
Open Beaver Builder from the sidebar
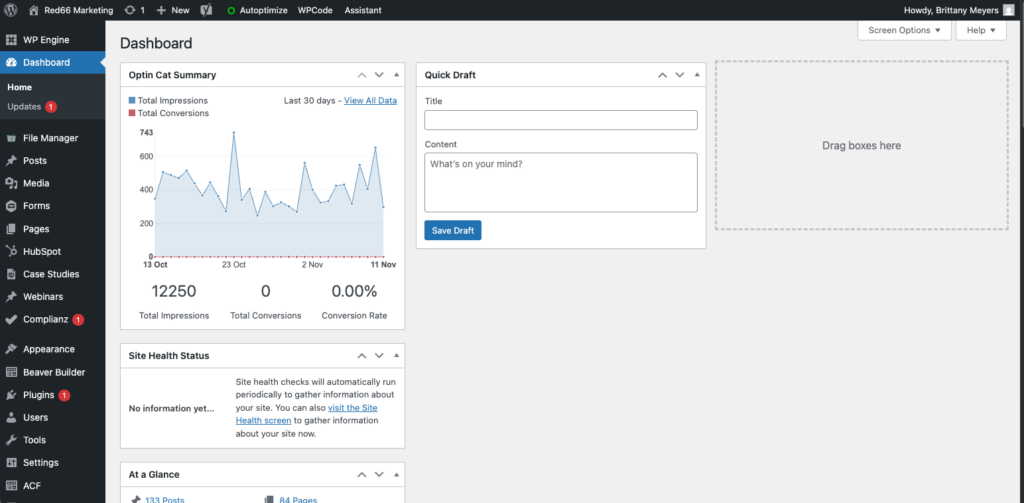pyautogui.click(x=53, y=372)
